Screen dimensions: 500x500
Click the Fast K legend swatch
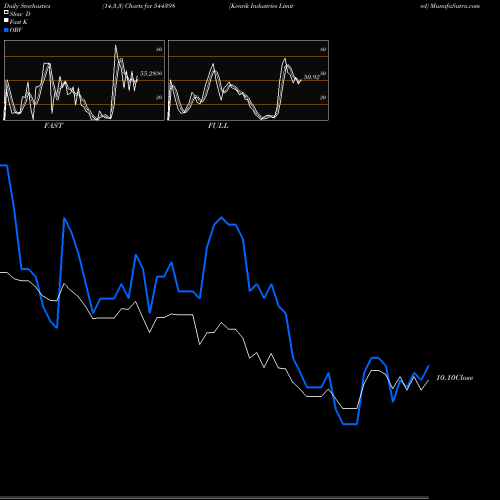6,21
